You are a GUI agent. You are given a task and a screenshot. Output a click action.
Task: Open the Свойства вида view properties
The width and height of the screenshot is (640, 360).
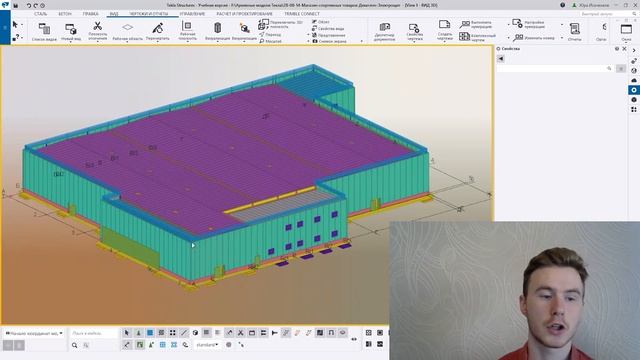(328, 29)
